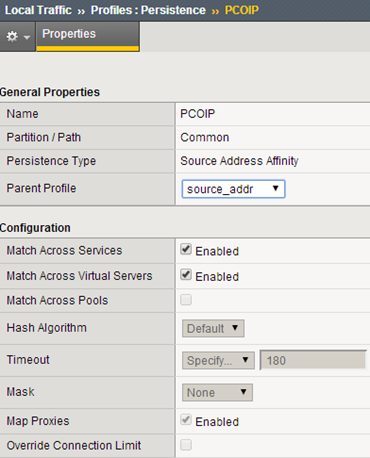Open the gear settings menu
The image size is (370, 458).
(18, 37)
